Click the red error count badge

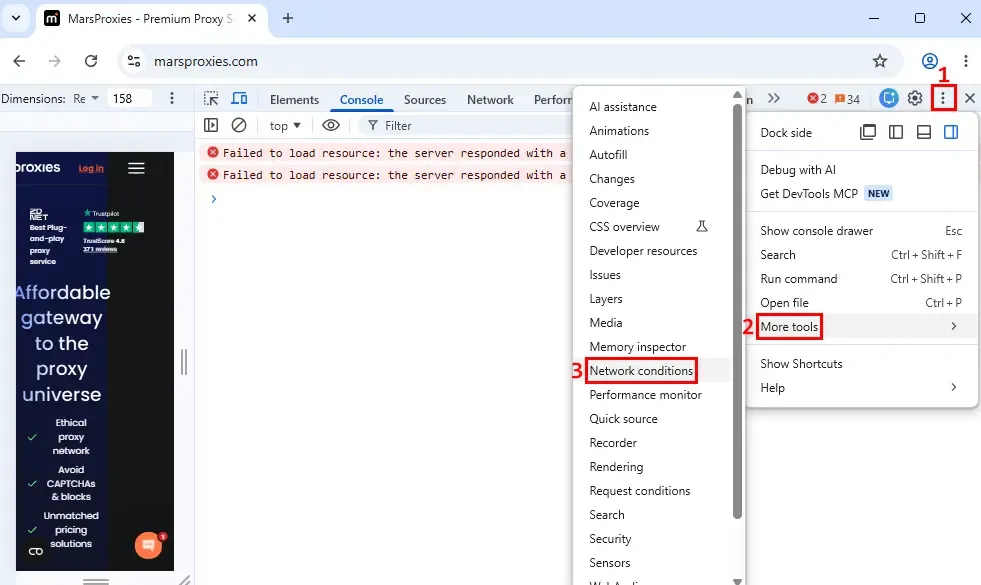816,98
